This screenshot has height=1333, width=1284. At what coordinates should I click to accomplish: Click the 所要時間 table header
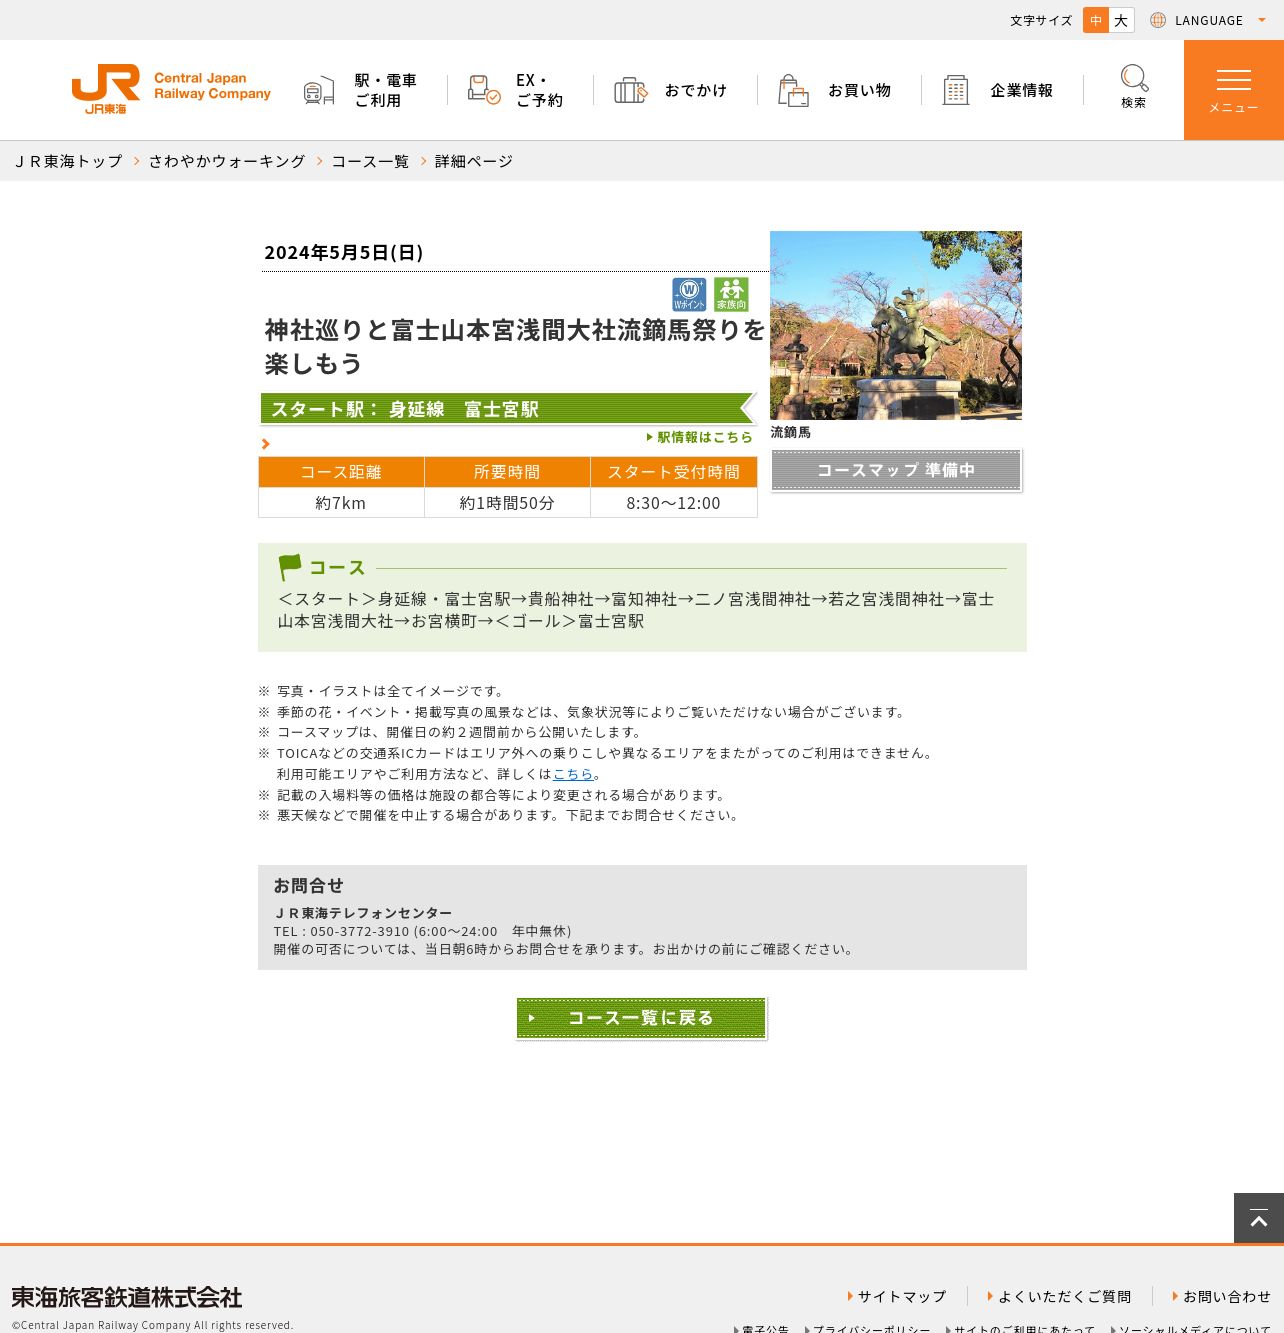pos(507,472)
